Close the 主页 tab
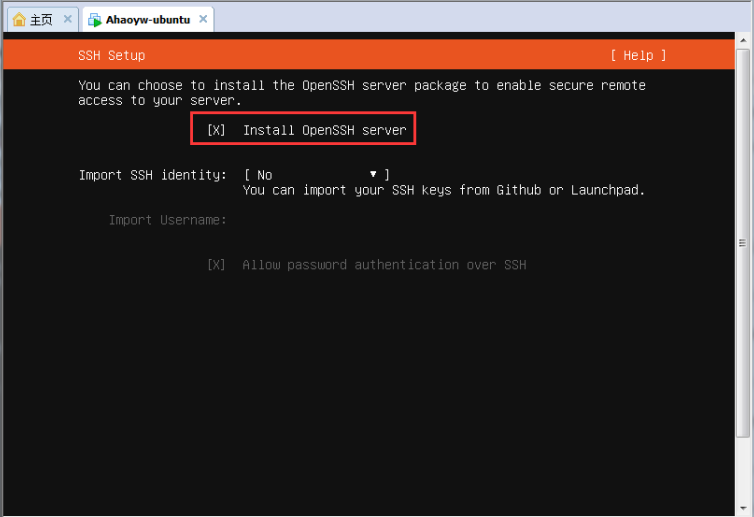Screen dimensions: 754x517 (67, 19)
